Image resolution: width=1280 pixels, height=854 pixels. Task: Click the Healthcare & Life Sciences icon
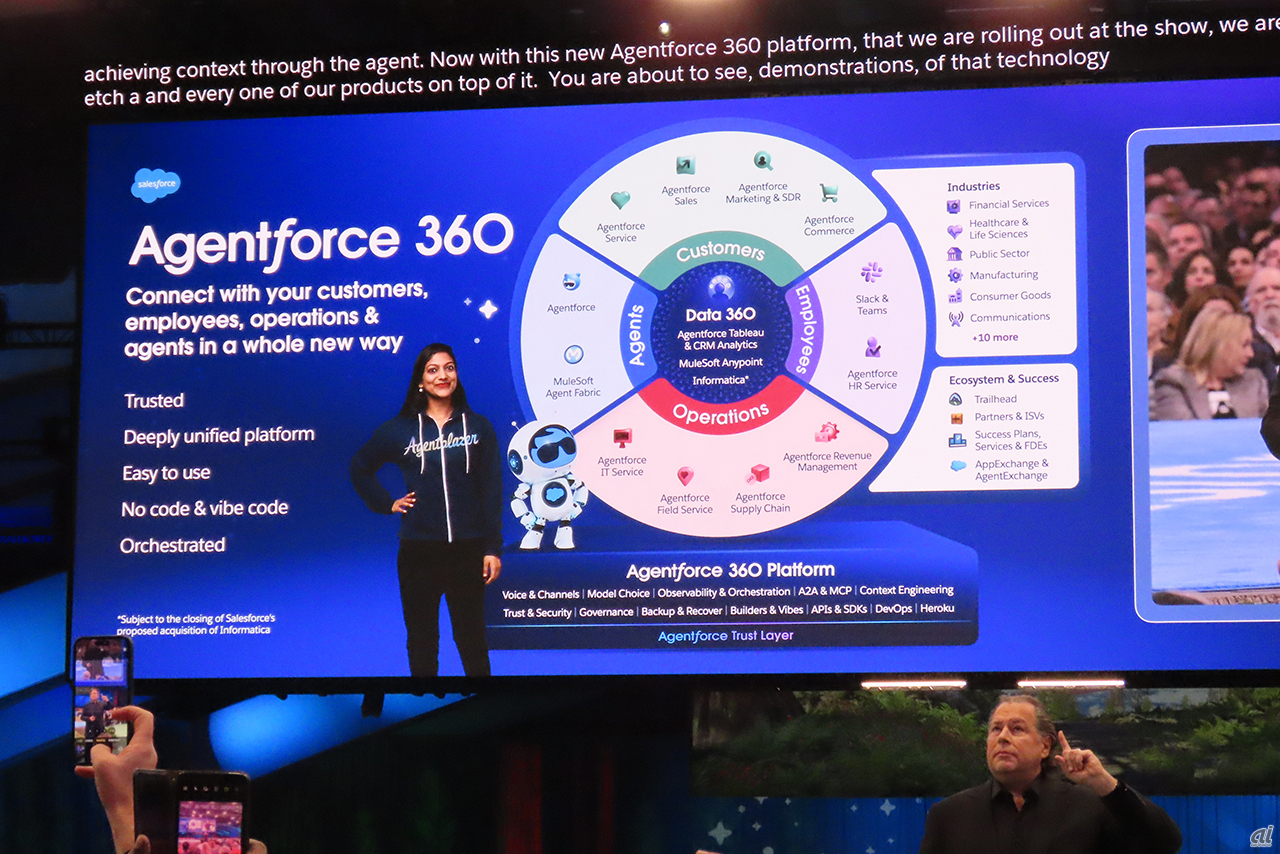coord(954,230)
